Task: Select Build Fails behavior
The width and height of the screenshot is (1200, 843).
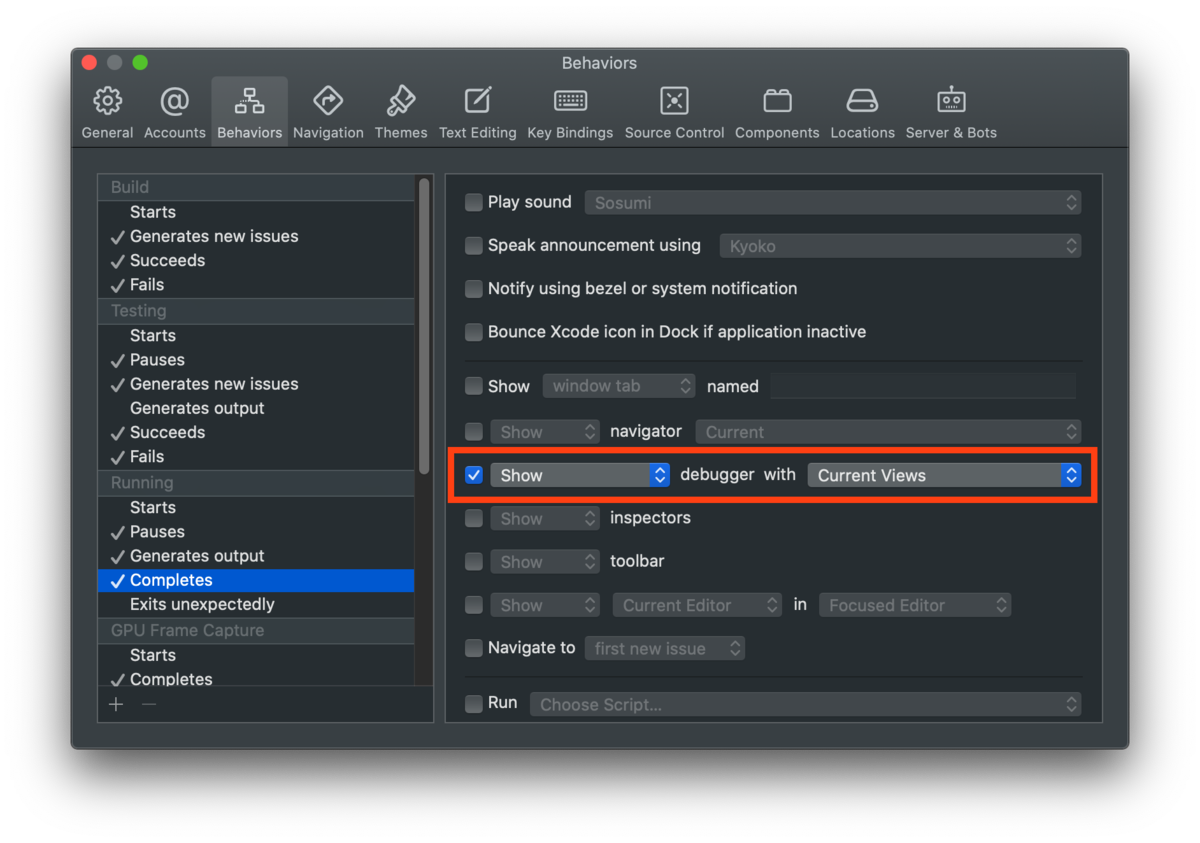Action: [256, 284]
